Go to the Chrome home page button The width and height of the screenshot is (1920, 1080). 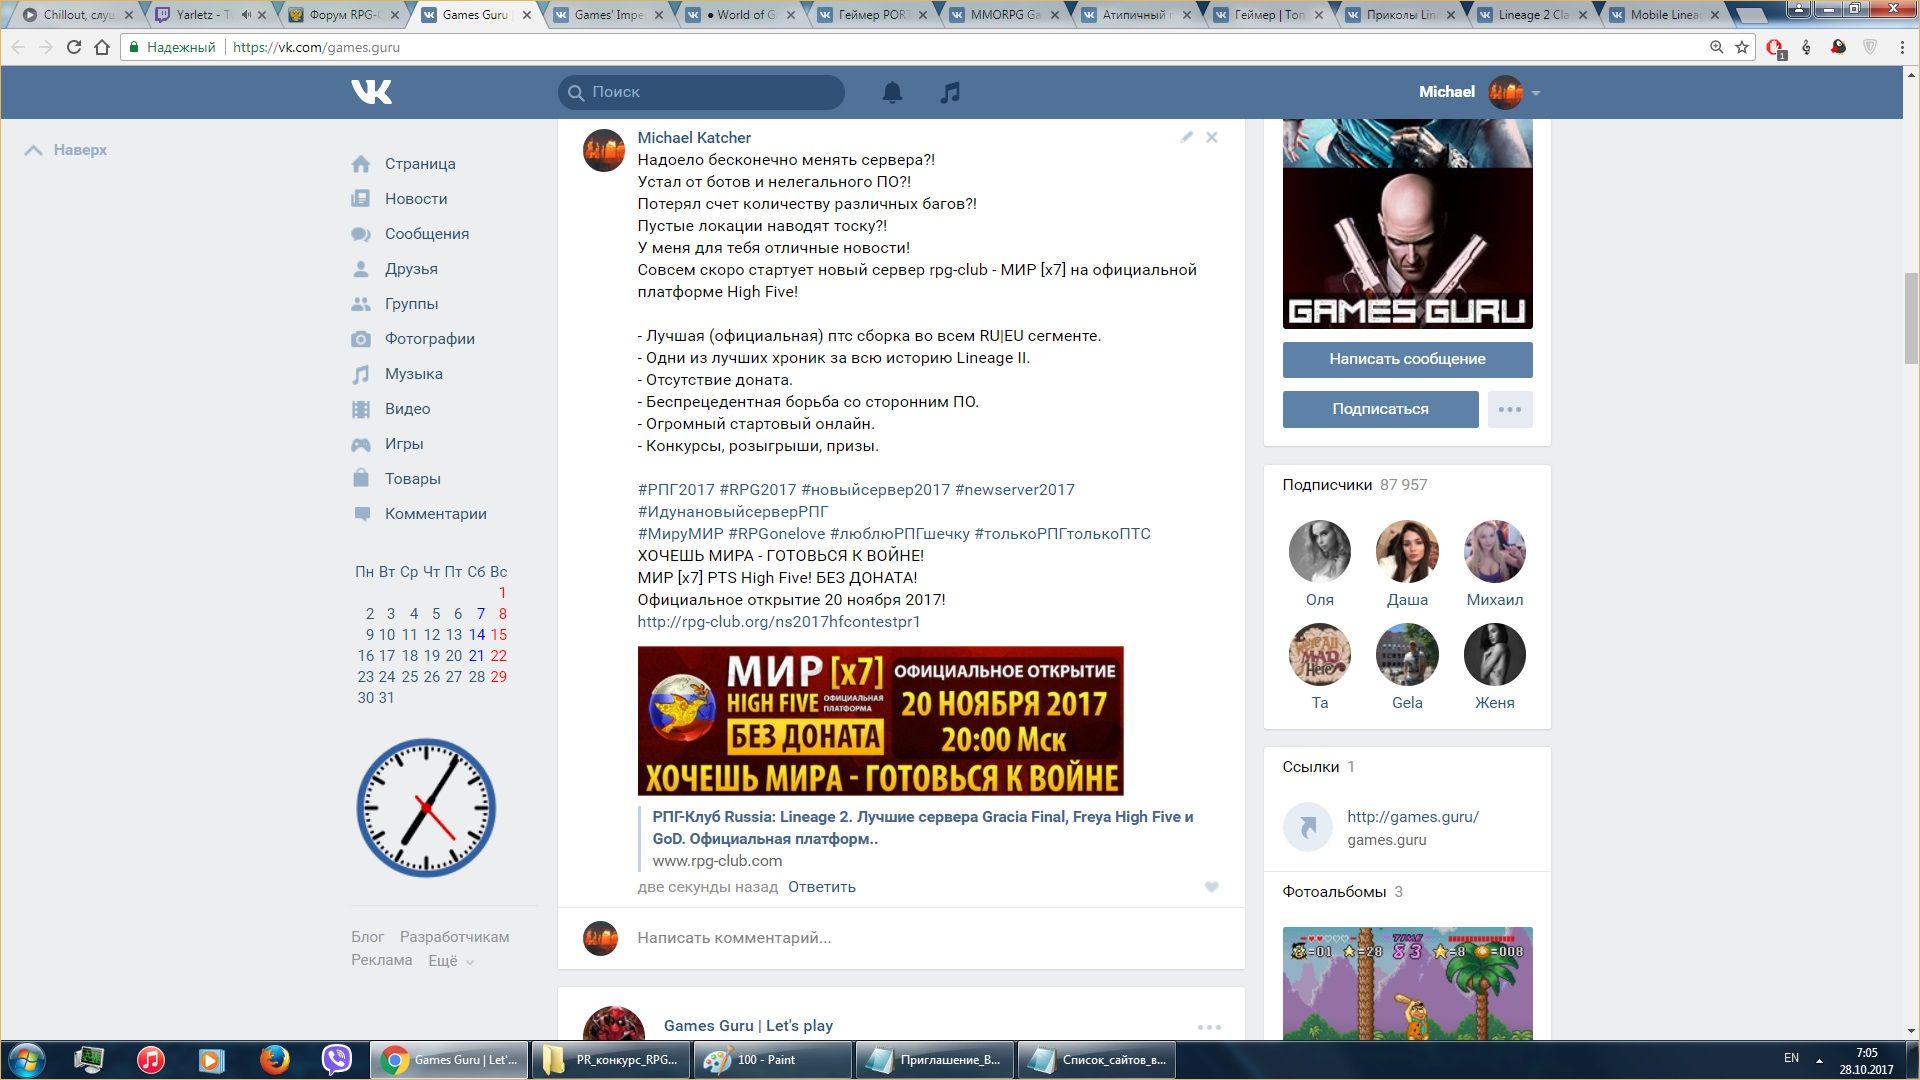click(x=102, y=47)
